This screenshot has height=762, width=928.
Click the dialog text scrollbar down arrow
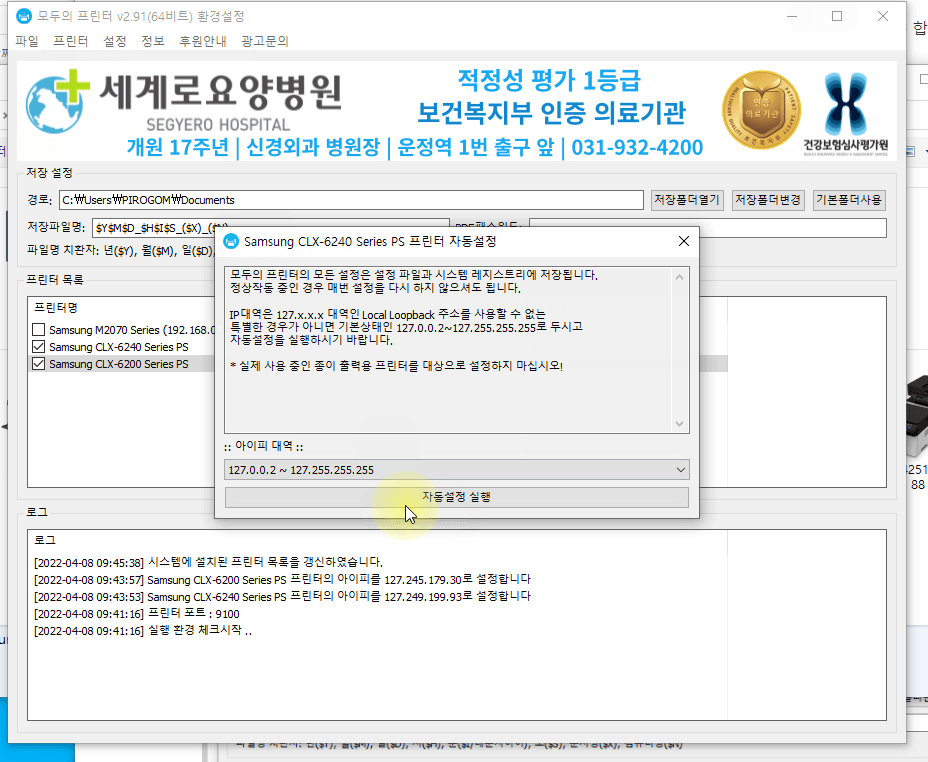679,424
